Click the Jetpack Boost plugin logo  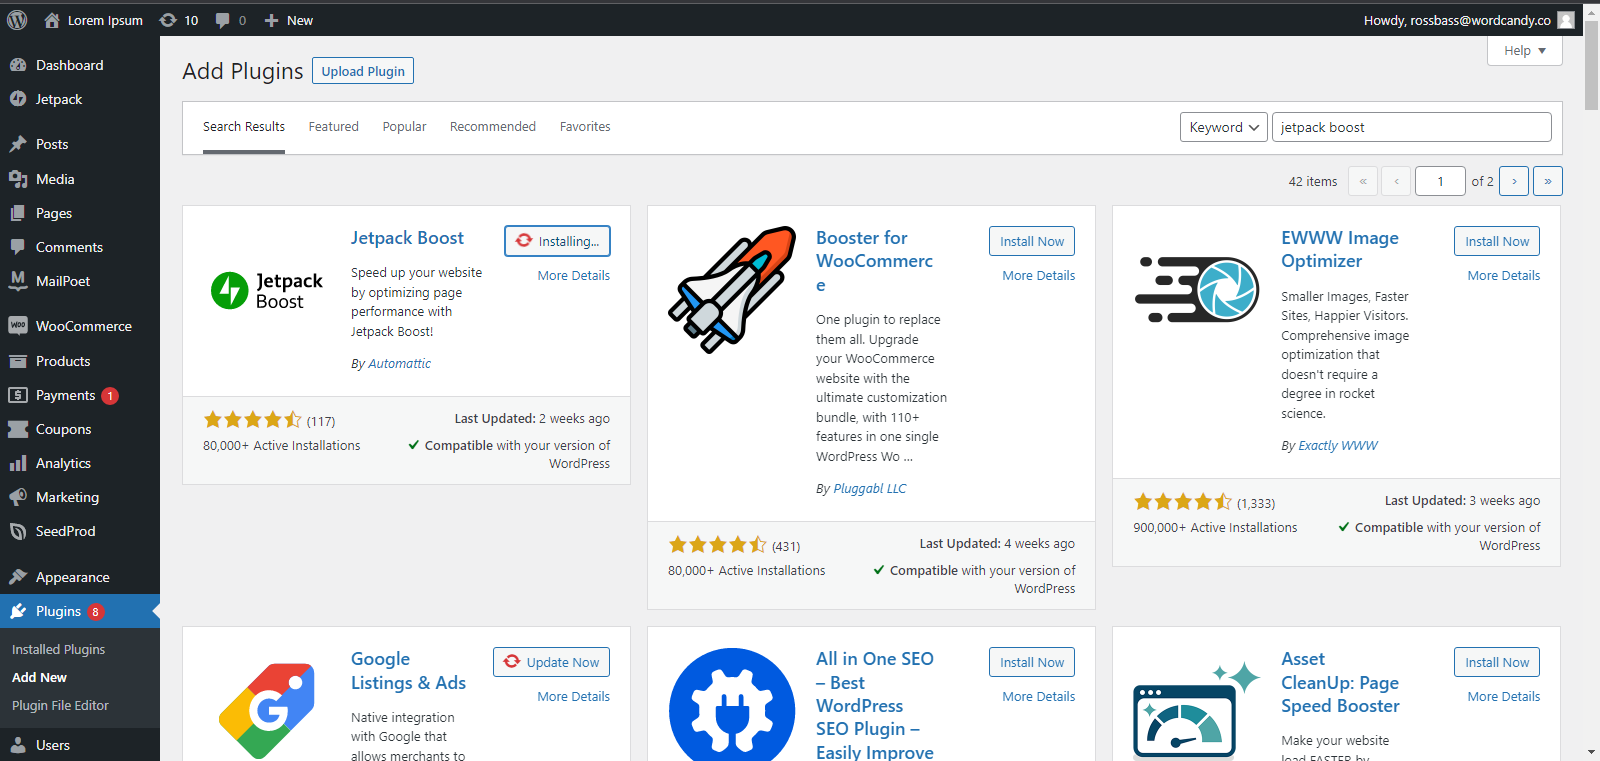coord(267,290)
